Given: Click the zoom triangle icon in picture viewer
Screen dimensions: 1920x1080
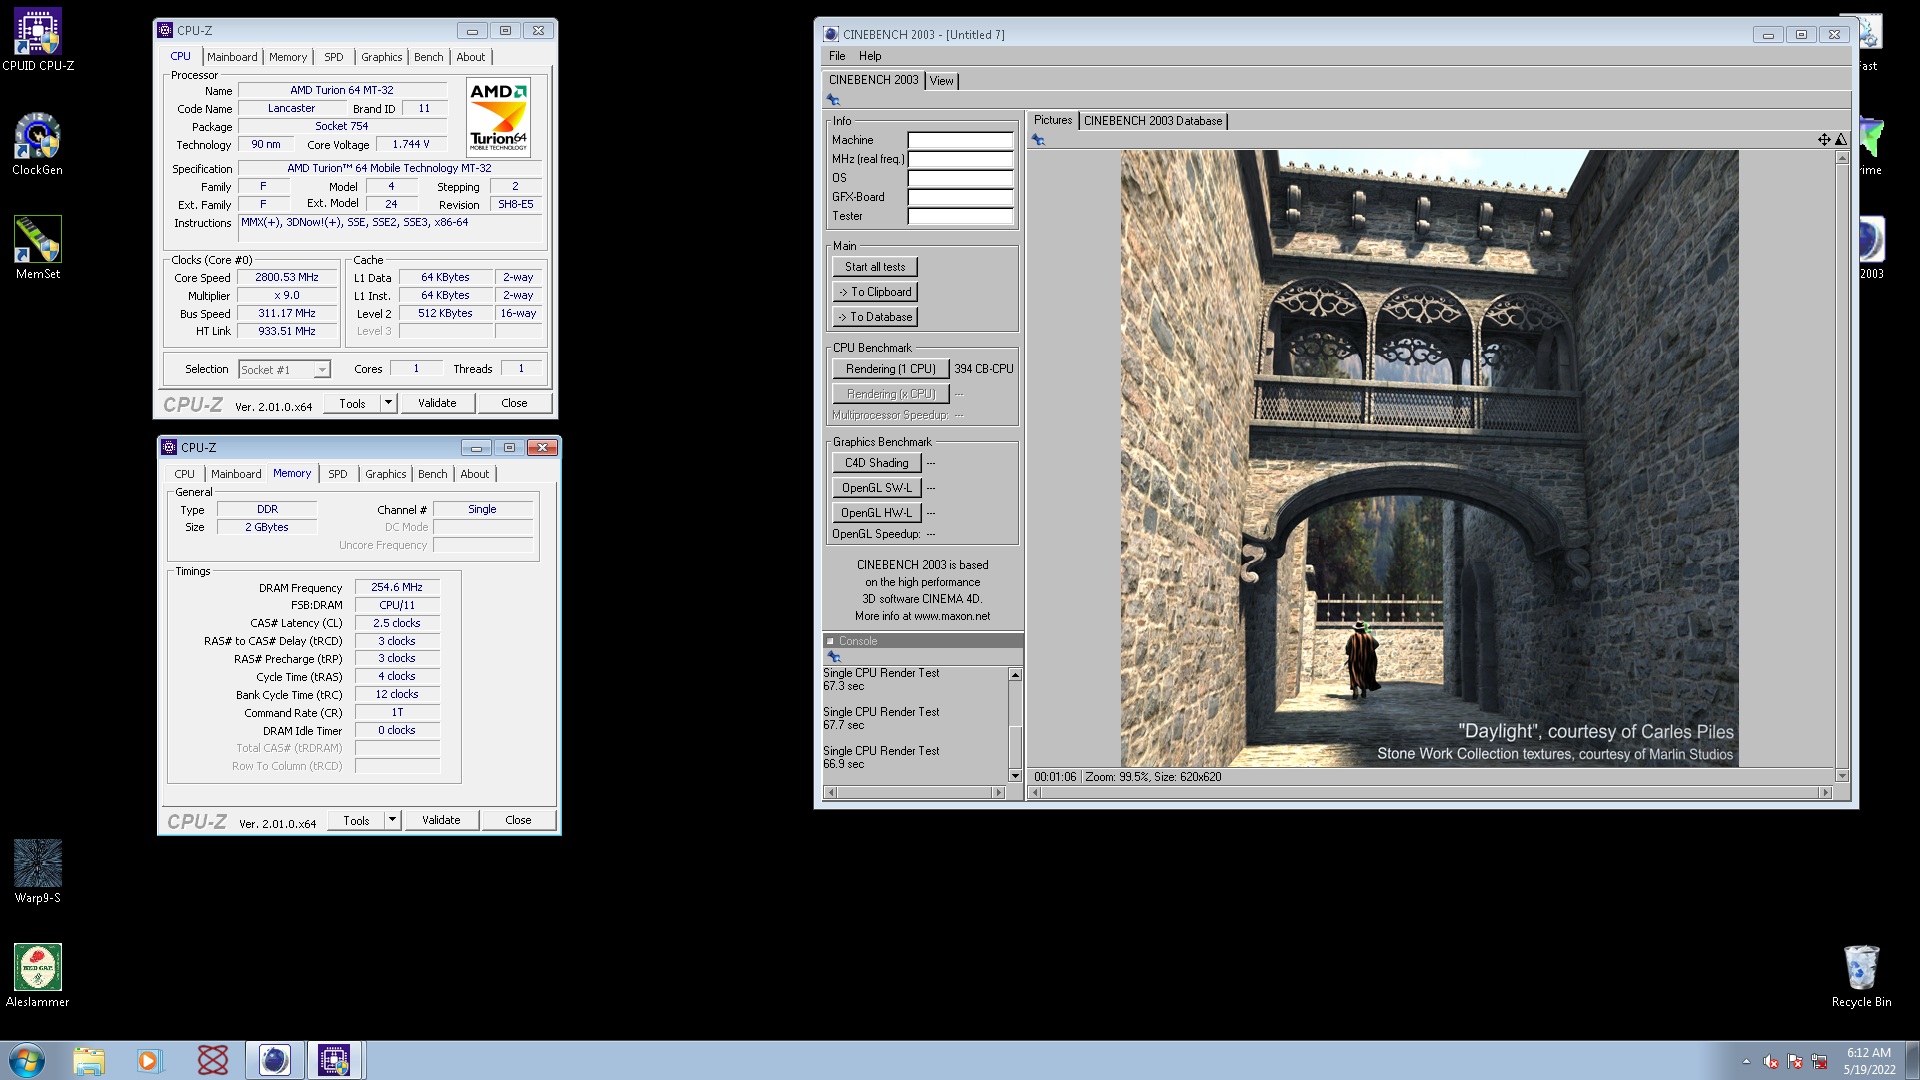Looking at the screenshot, I should 1840,140.
